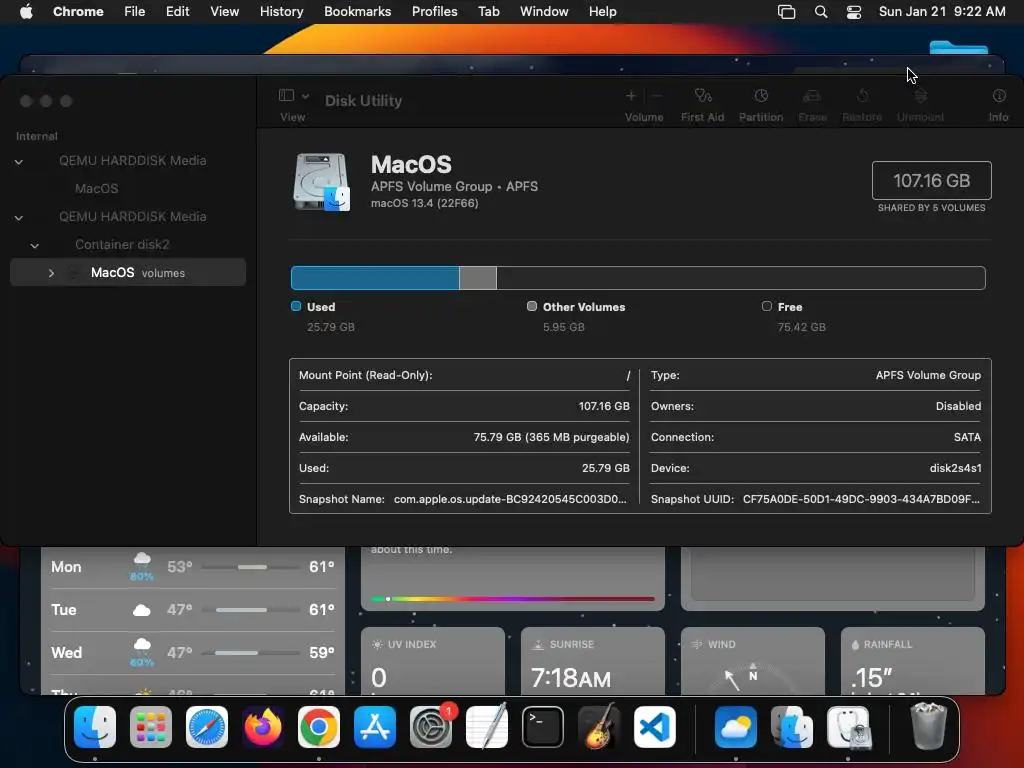Click the MacOS disk drive thumbnail
1024x768 pixels.
pyautogui.click(x=321, y=182)
